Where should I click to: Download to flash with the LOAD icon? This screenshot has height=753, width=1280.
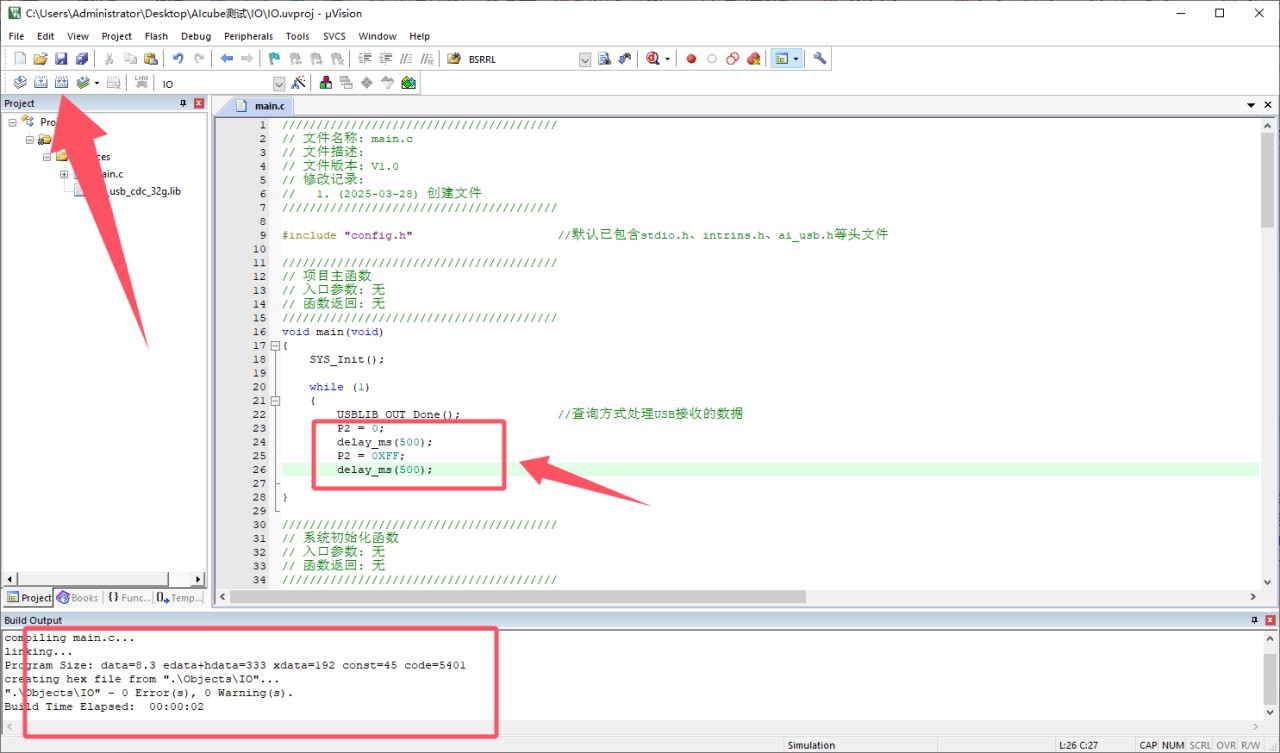click(142, 83)
